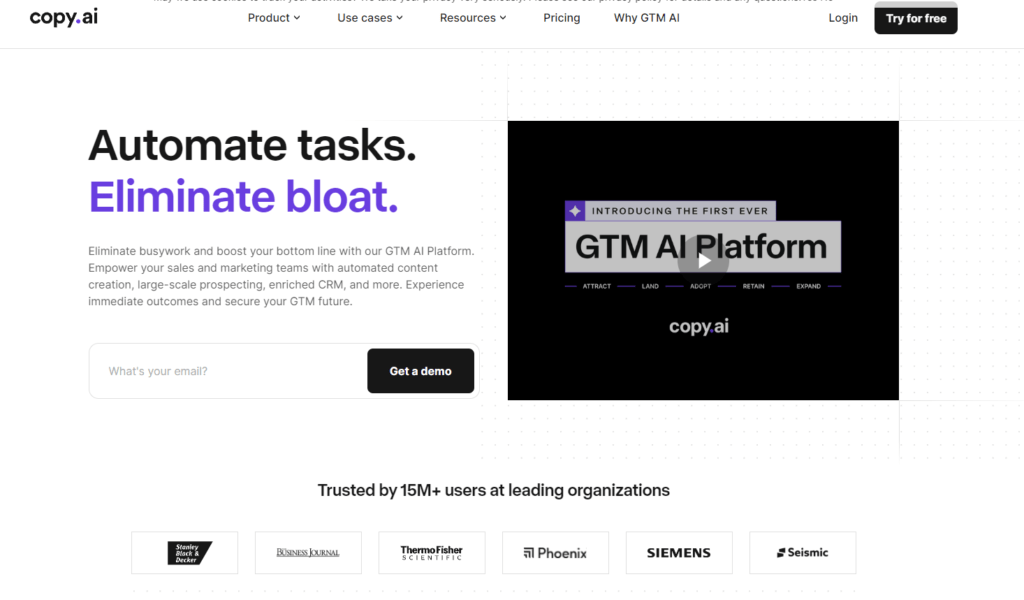Select the Phoenix logo tile
Screen dimensions: 1024x600
pyautogui.click(x=555, y=553)
